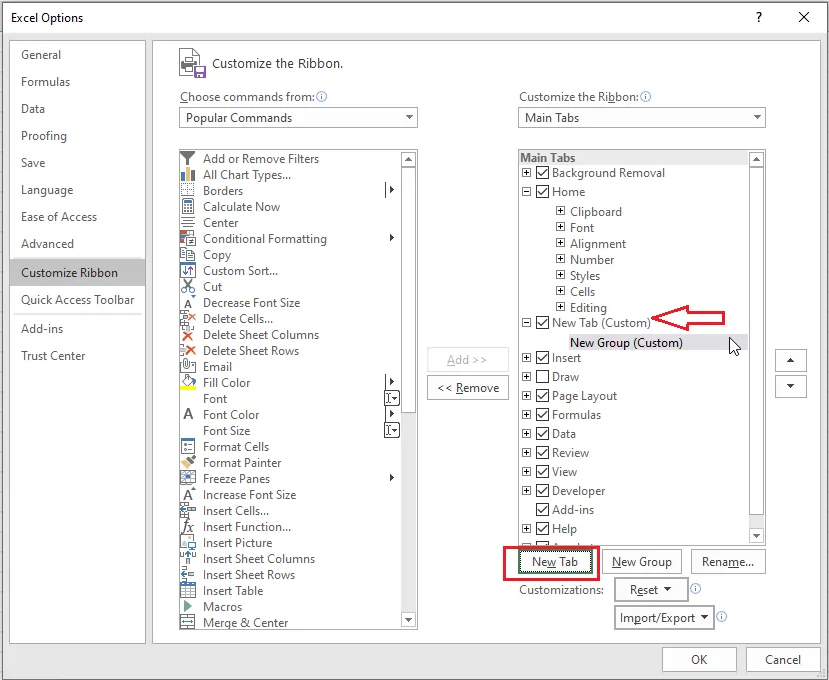Image resolution: width=829 pixels, height=680 pixels.
Task: Click the Move Up arrow button
Action: pos(790,360)
